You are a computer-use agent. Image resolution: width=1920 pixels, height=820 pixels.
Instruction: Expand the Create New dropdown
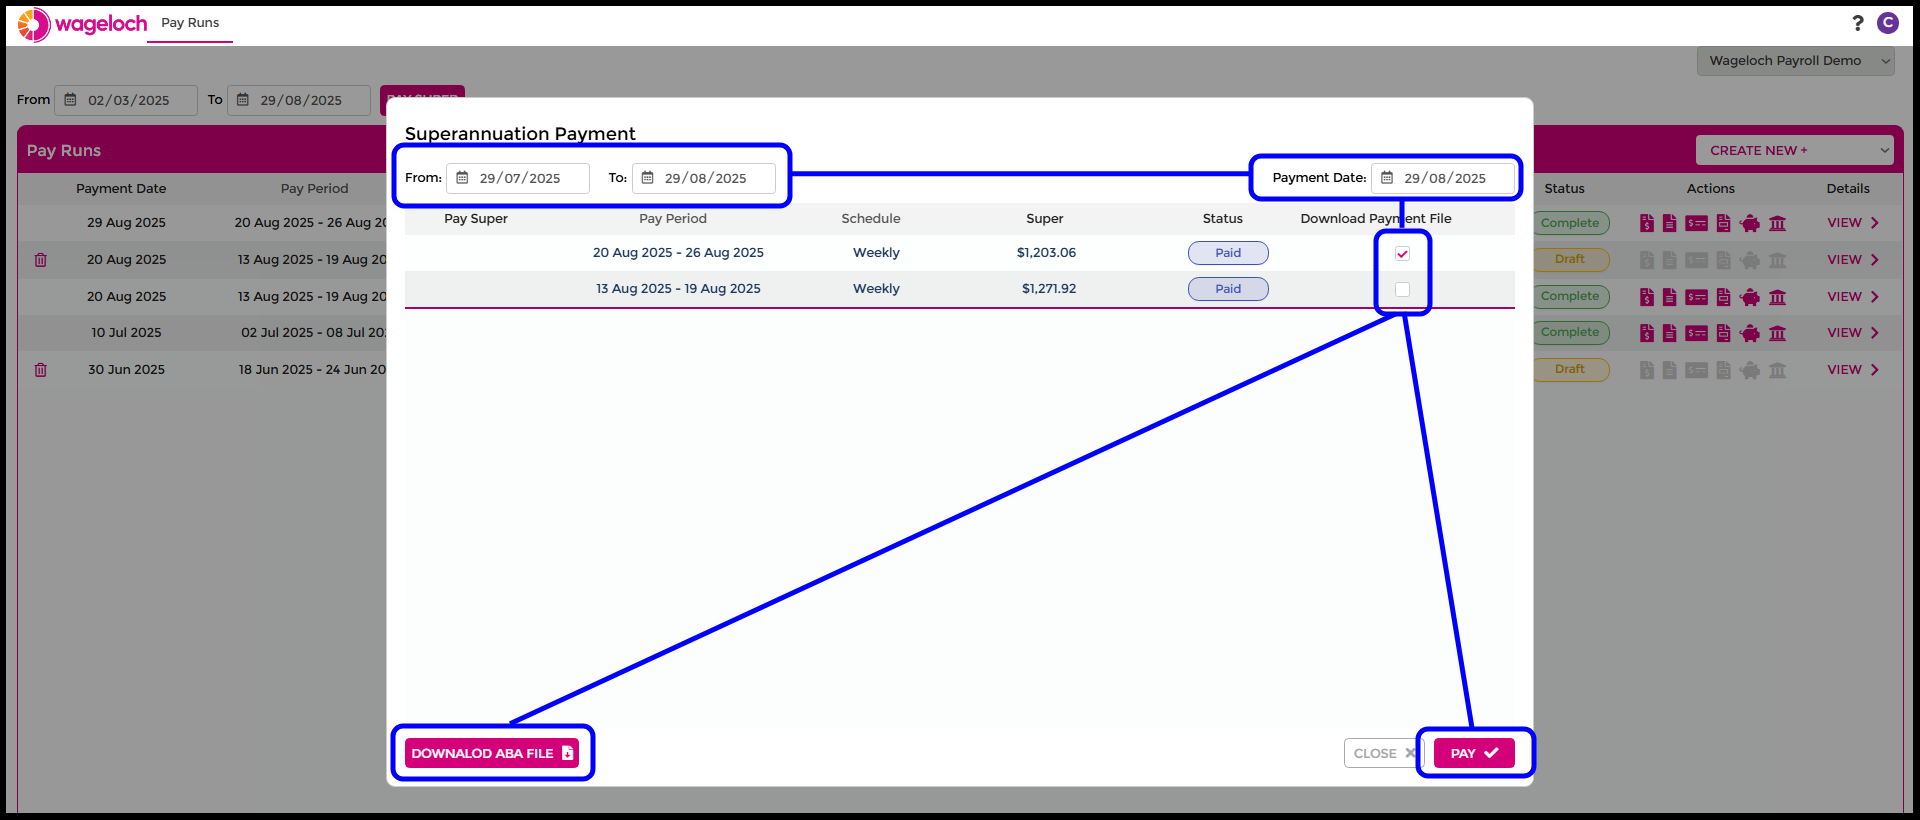(x=1795, y=151)
